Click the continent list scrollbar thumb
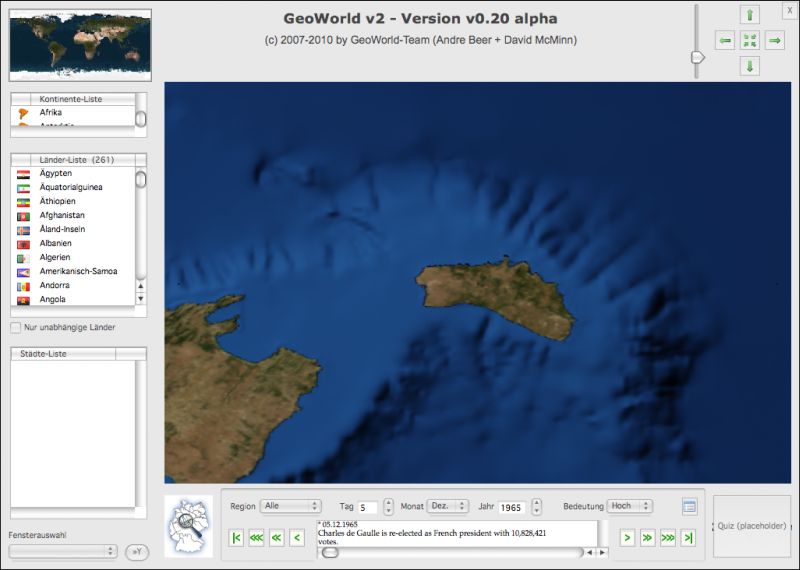800x570 pixels. pos(141,119)
